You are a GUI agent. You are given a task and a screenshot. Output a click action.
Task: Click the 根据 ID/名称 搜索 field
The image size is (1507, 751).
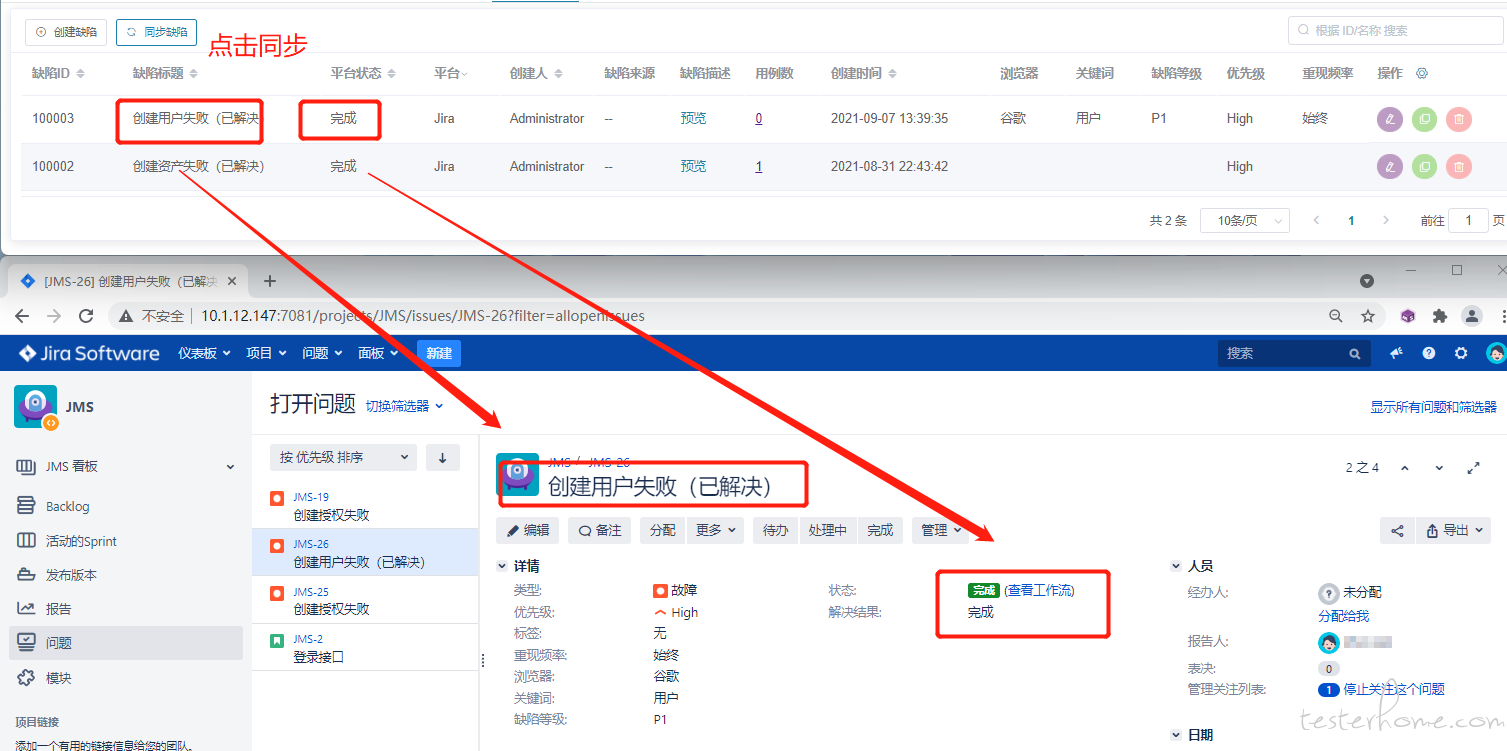pos(1395,31)
